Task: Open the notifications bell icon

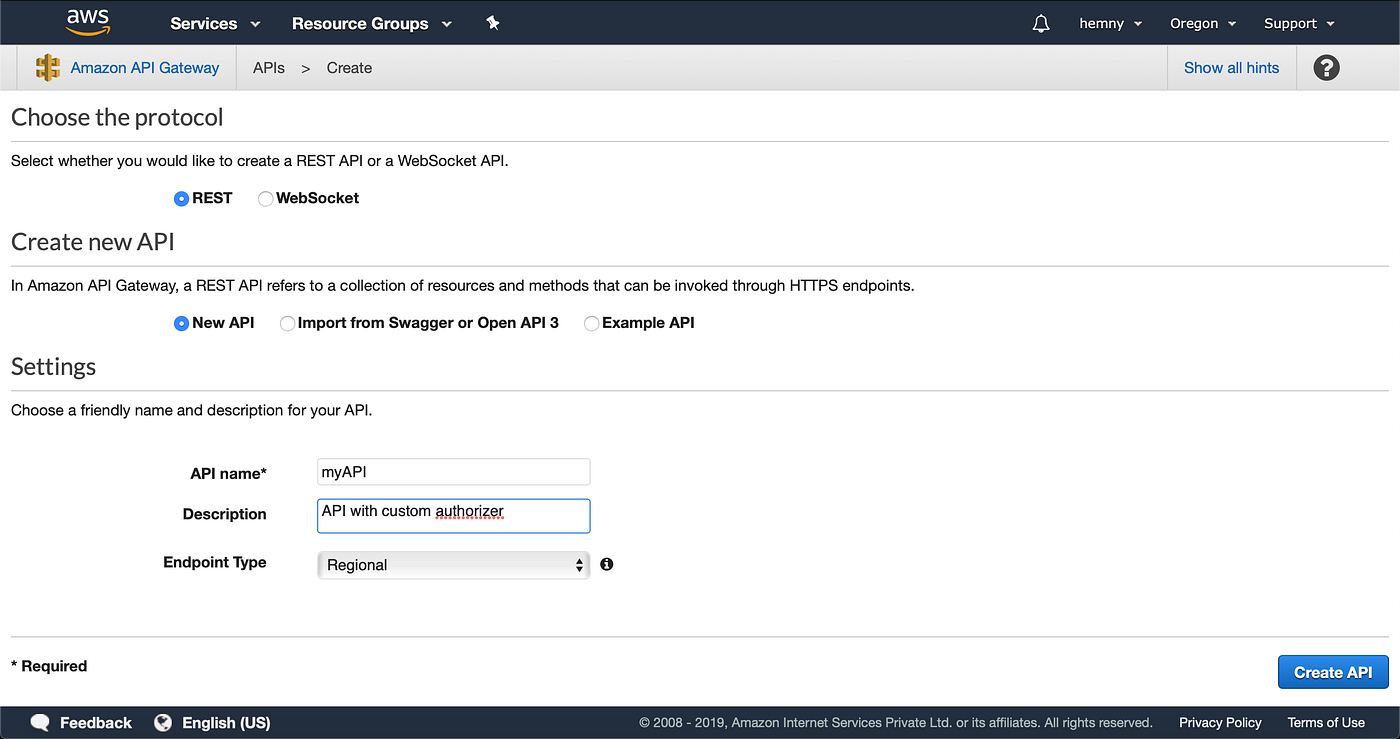Action: click(x=1041, y=23)
